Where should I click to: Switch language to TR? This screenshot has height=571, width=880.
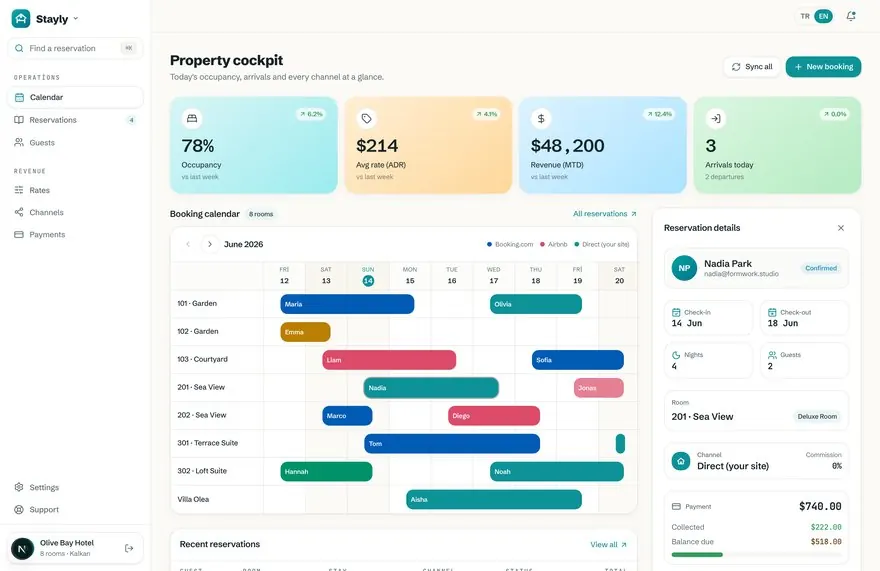[x=805, y=16]
